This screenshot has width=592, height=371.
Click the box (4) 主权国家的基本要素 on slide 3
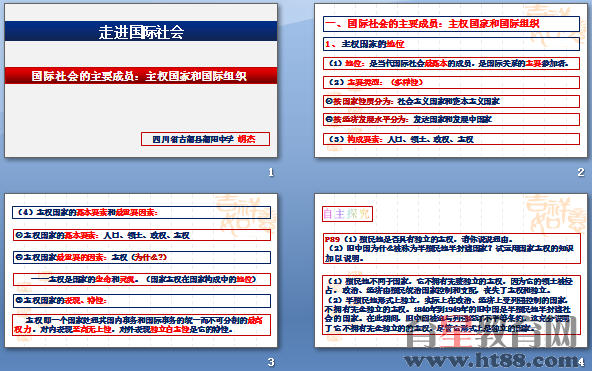(142, 212)
